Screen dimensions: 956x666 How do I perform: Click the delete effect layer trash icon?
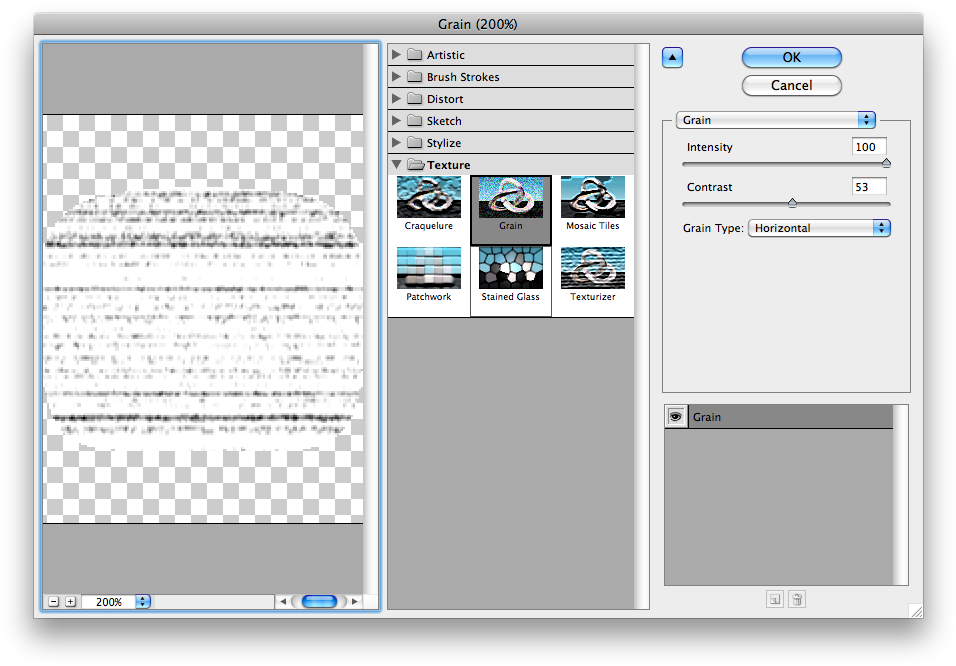(797, 599)
